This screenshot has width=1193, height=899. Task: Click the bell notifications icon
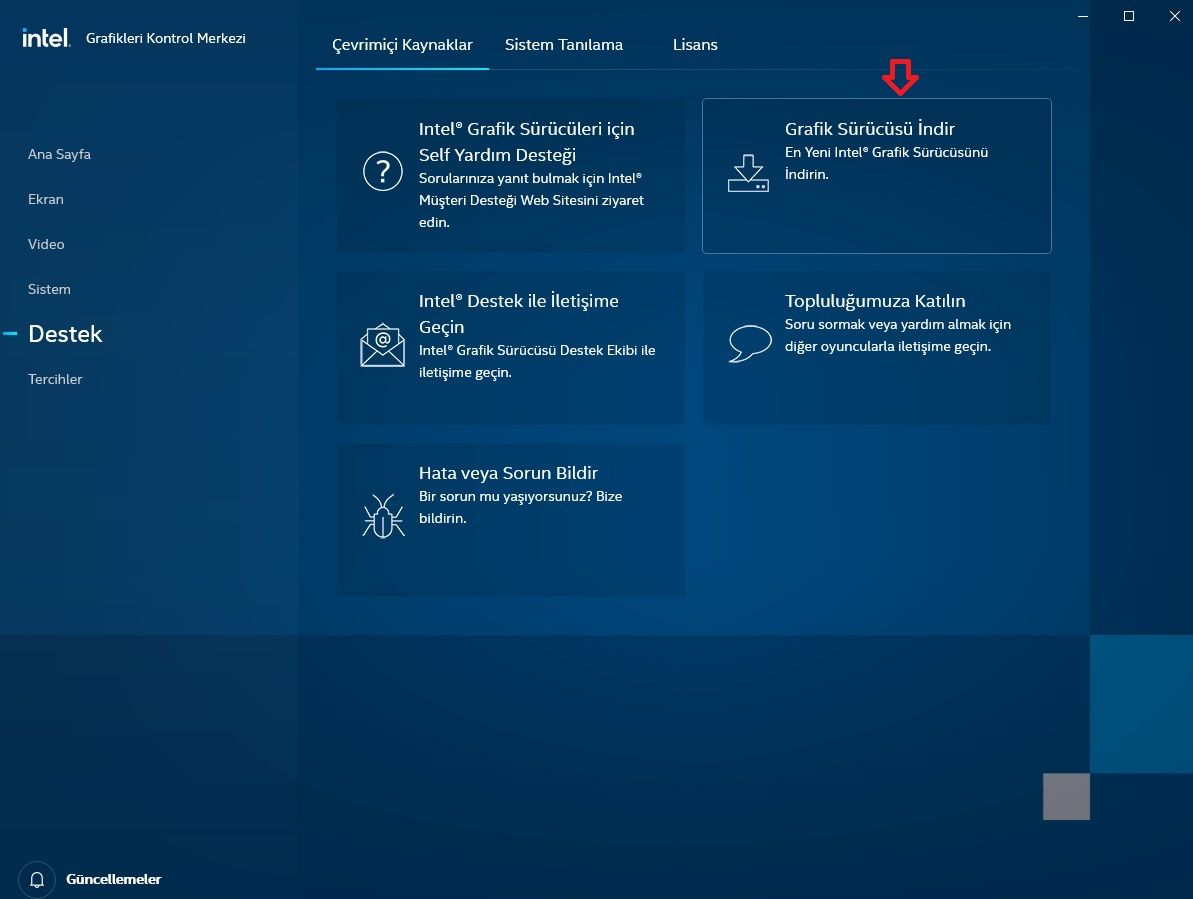click(37, 880)
